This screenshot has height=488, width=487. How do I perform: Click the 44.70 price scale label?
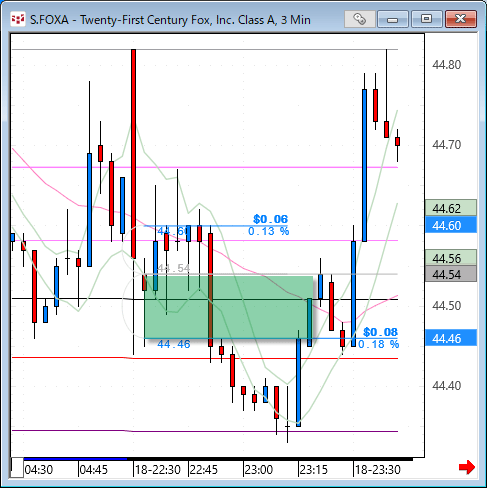click(x=446, y=145)
